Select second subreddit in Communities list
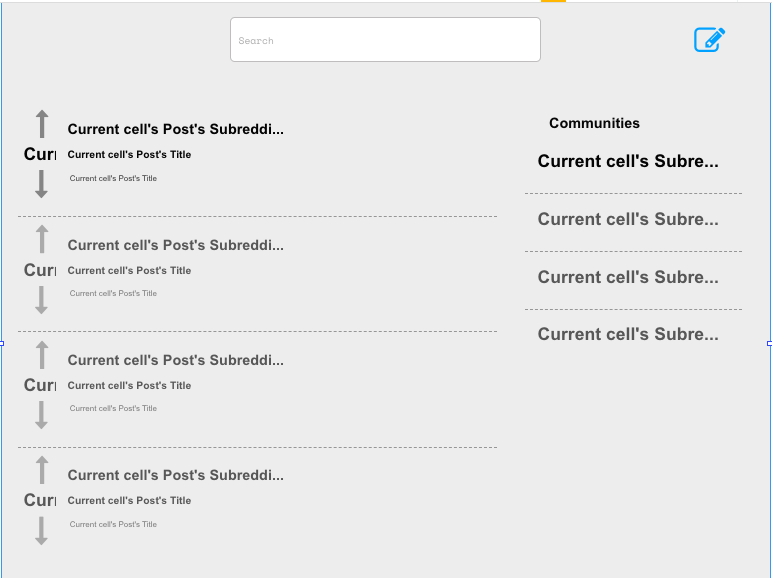This screenshot has width=772, height=578. pos(628,219)
